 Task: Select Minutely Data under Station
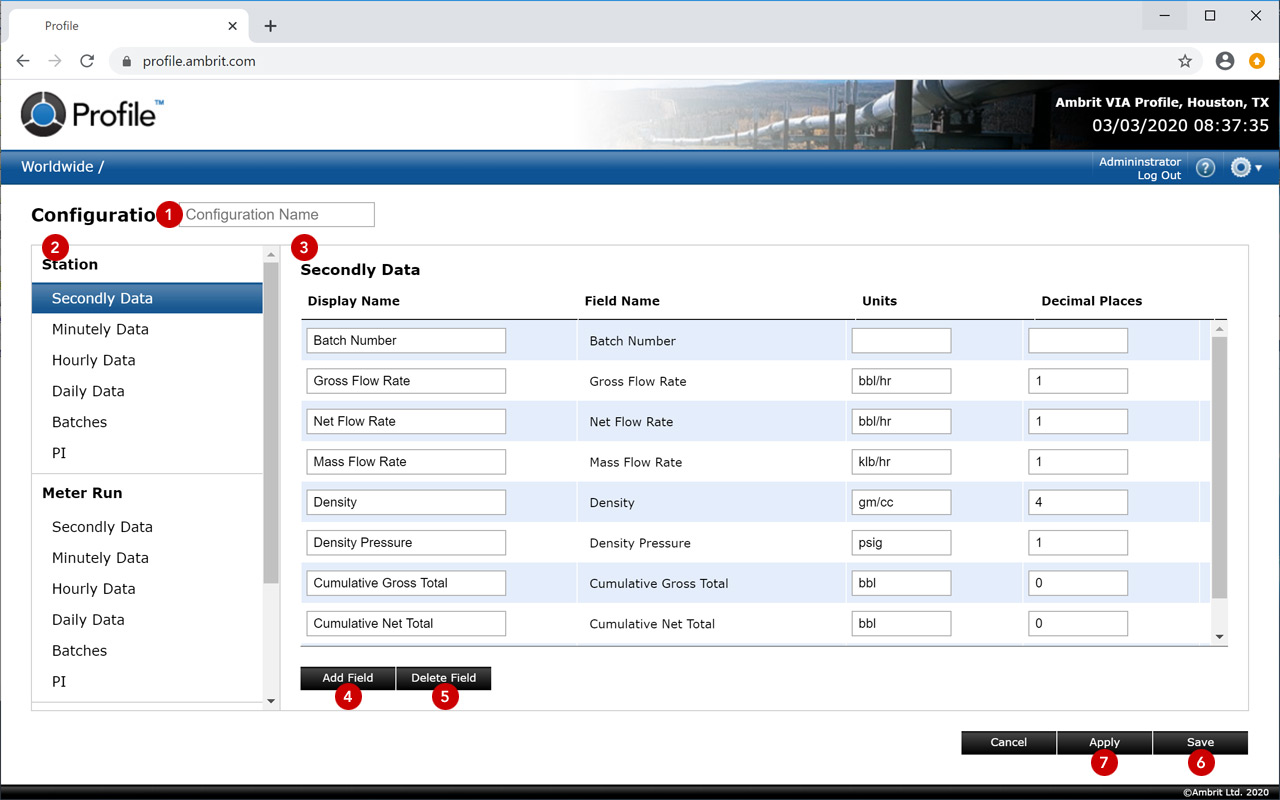pyautogui.click(x=100, y=329)
